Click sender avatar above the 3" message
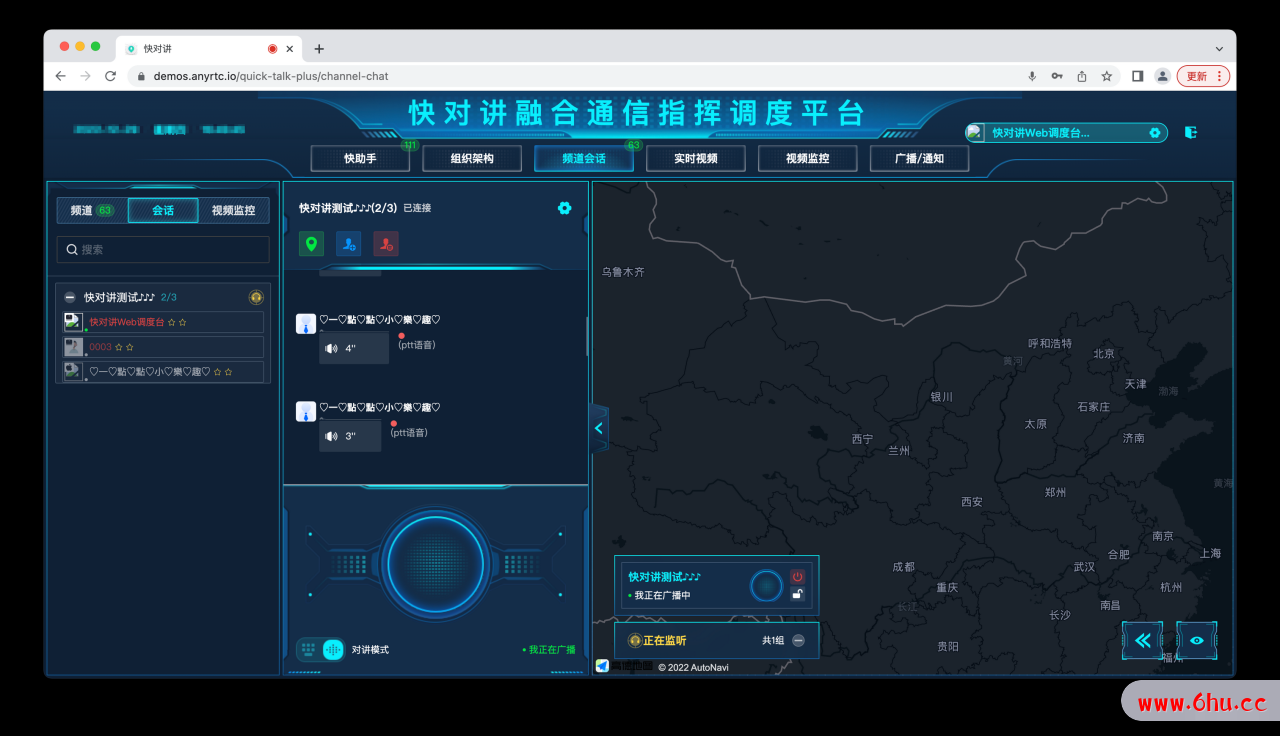The height and width of the screenshot is (736, 1280). [306, 411]
